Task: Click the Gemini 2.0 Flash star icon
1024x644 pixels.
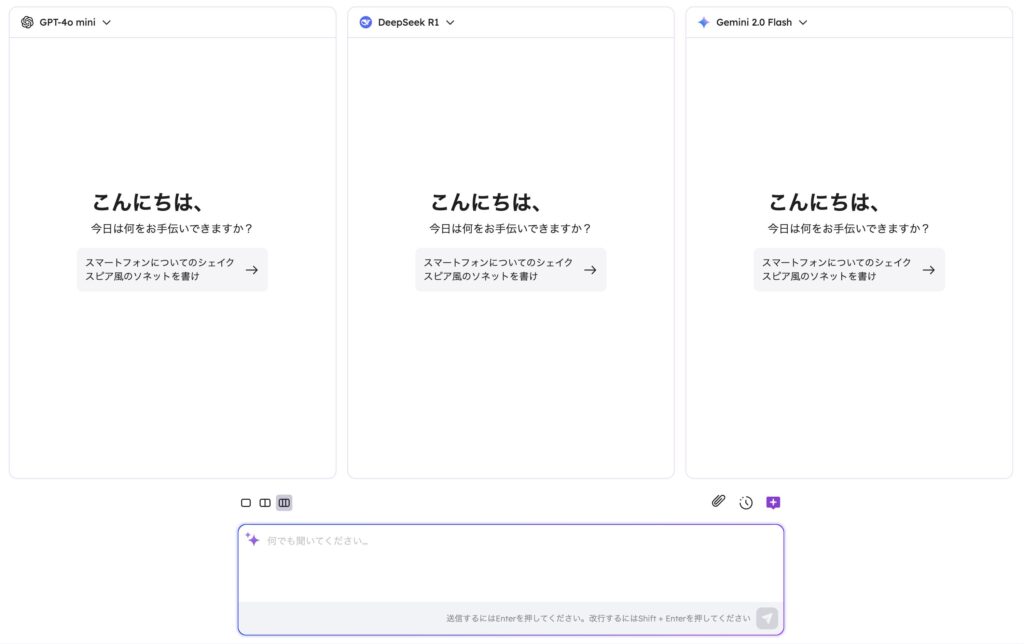Action: pyautogui.click(x=703, y=23)
